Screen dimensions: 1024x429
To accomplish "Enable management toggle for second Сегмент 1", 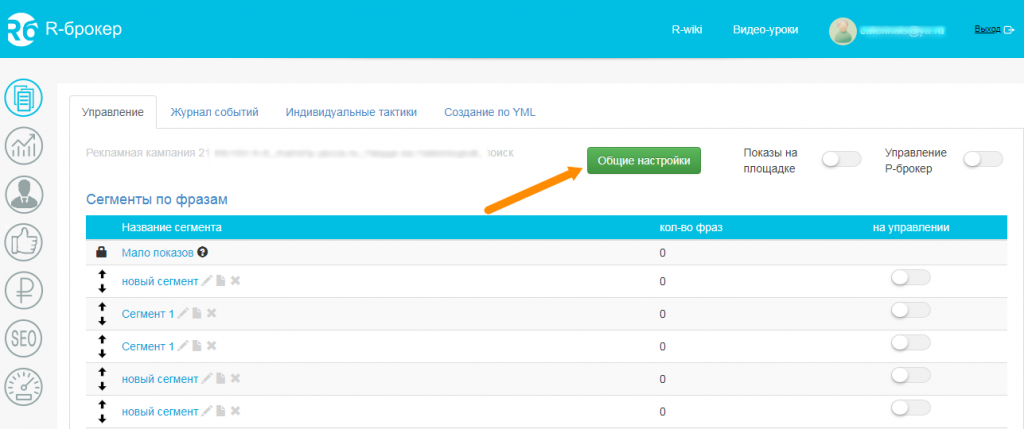I will click(910, 343).
